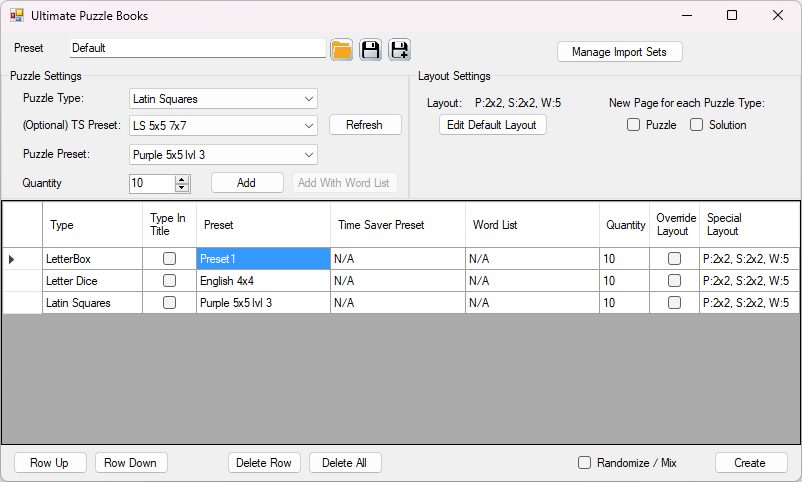
Task: Open the TS Preset dropdown
Action: [309, 125]
